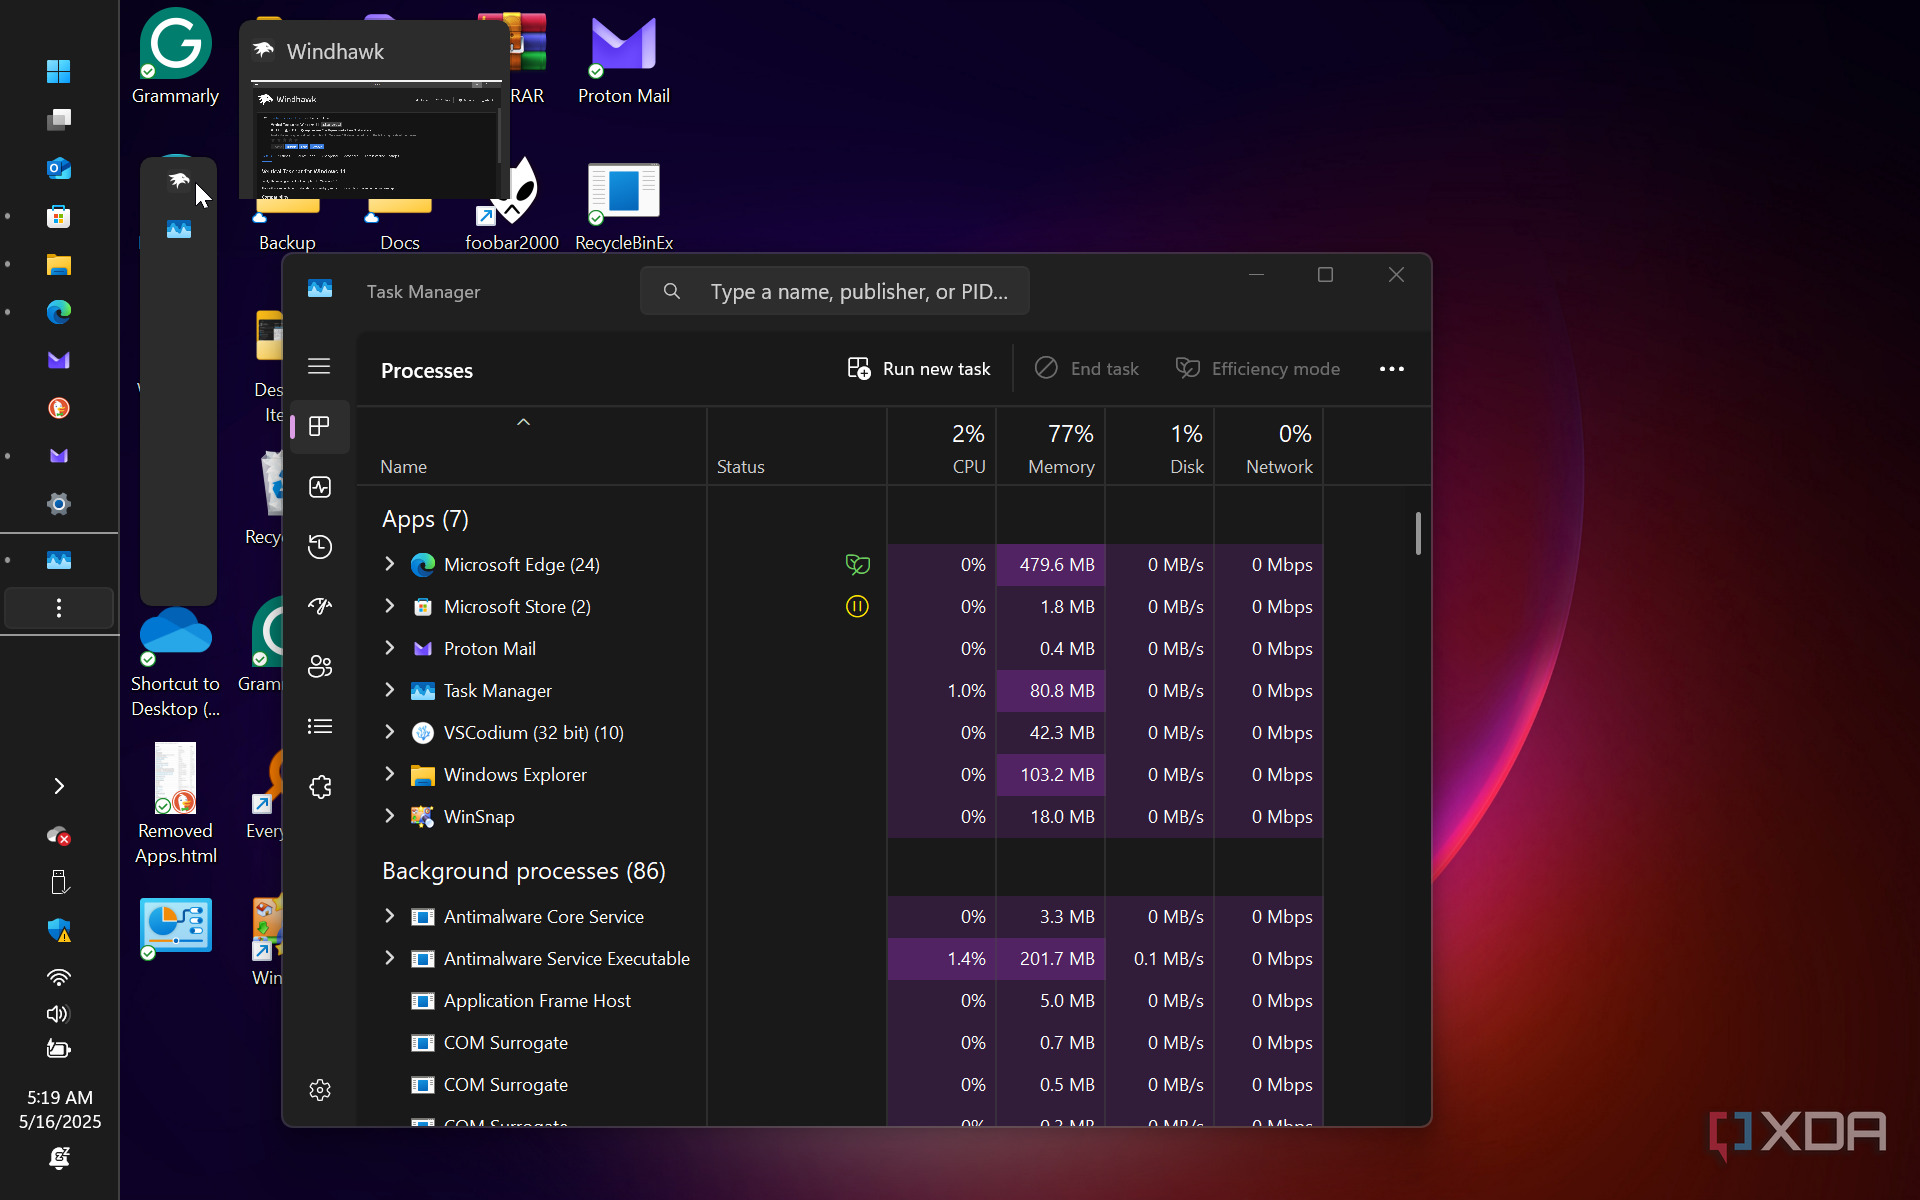This screenshot has width=1920, height=1200.
Task: Click the Efficiency mode leaf icon for Edge
Action: pyautogui.click(x=857, y=565)
